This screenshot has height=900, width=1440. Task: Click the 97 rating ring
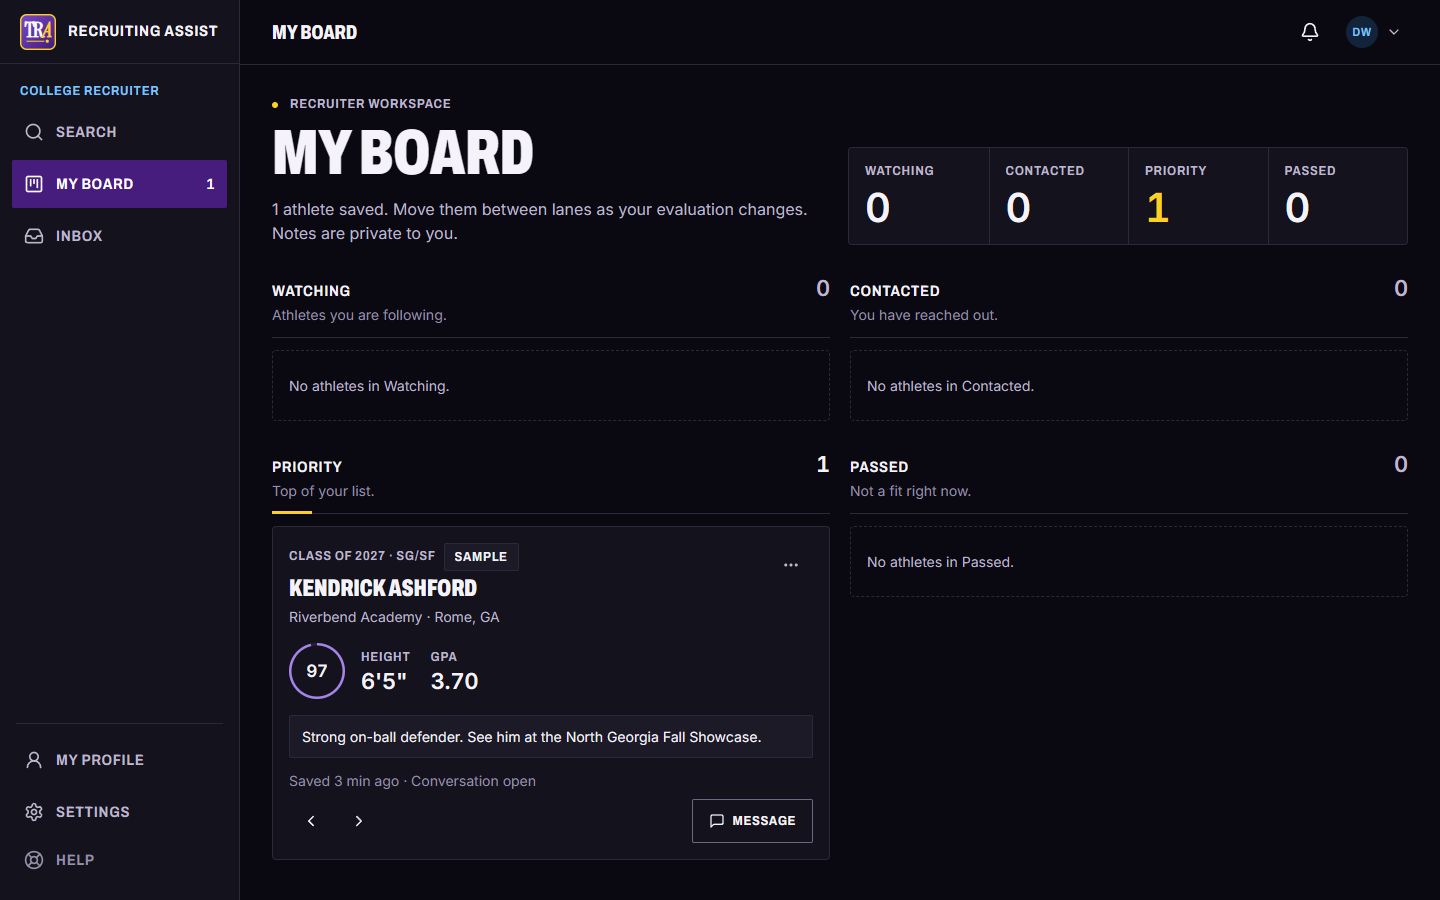pos(317,671)
